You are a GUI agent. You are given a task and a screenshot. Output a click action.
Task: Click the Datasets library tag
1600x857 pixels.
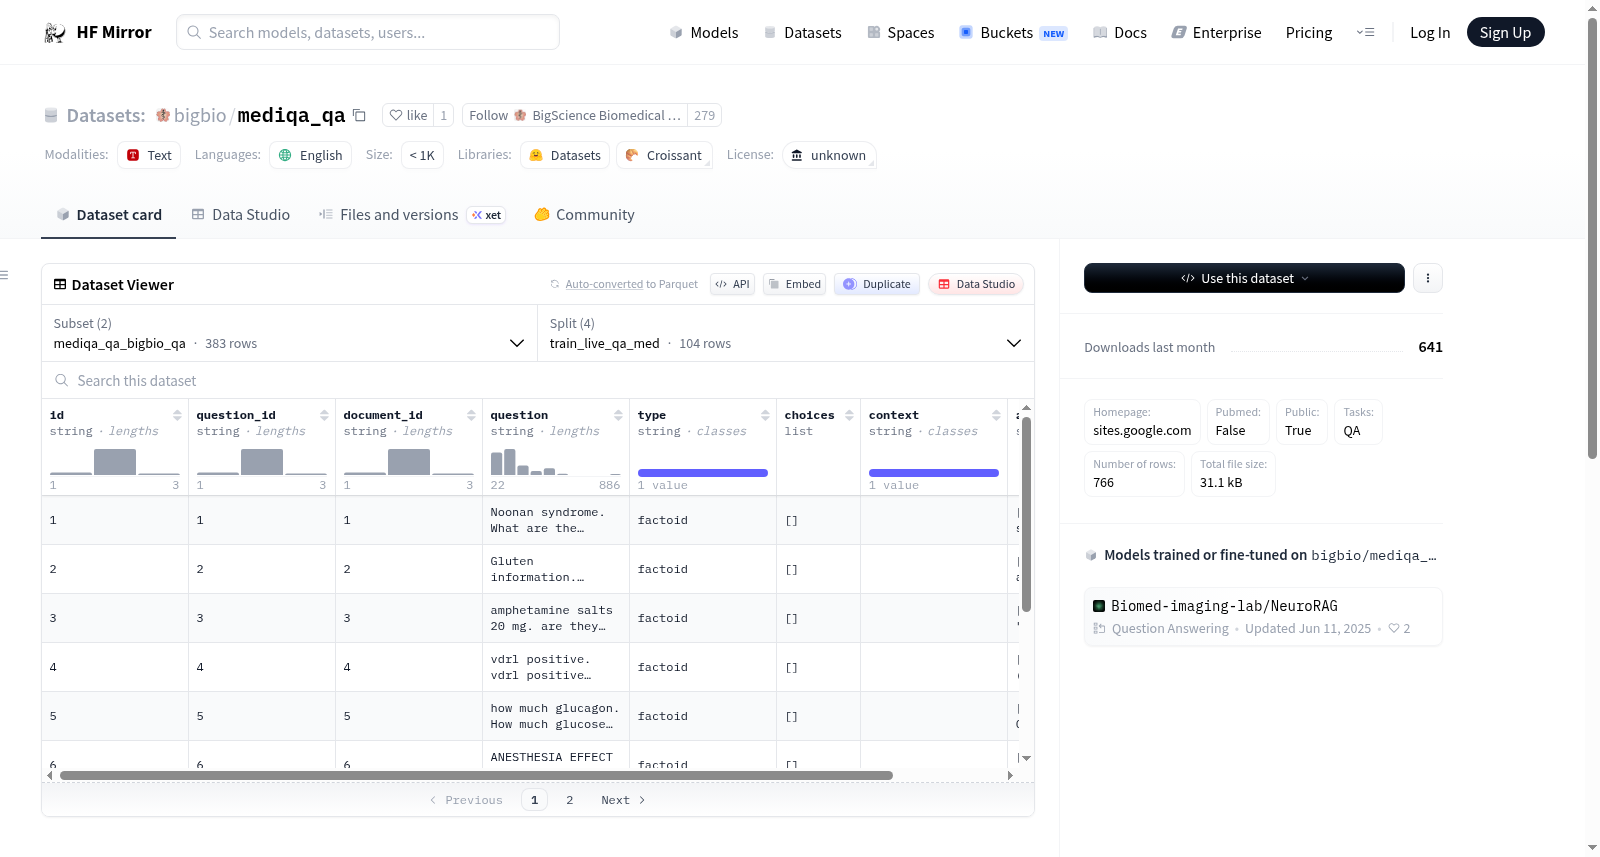coord(565,155)
